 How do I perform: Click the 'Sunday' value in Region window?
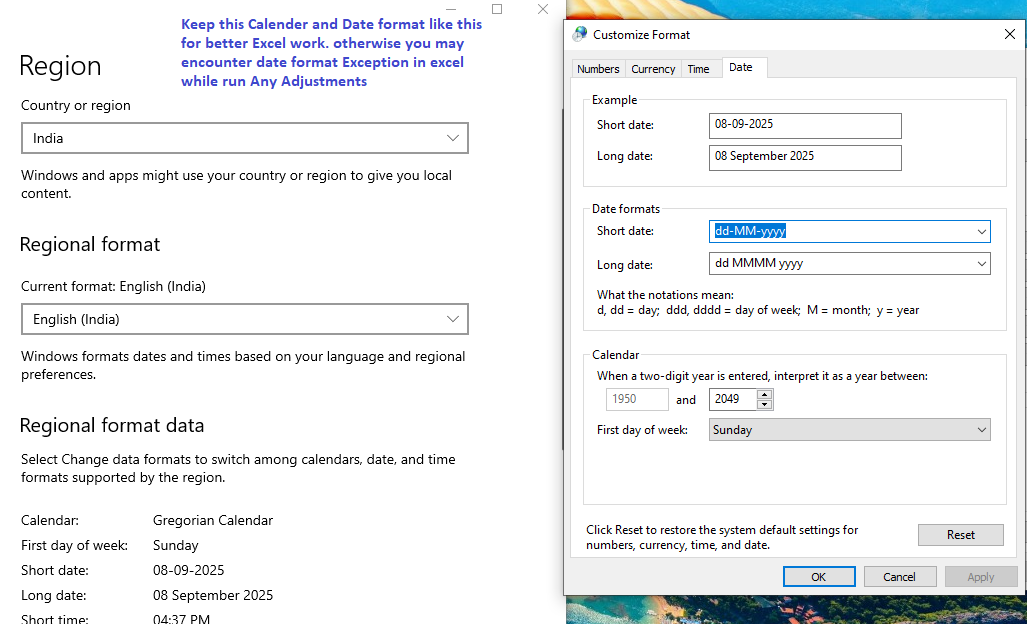point(176,545)
